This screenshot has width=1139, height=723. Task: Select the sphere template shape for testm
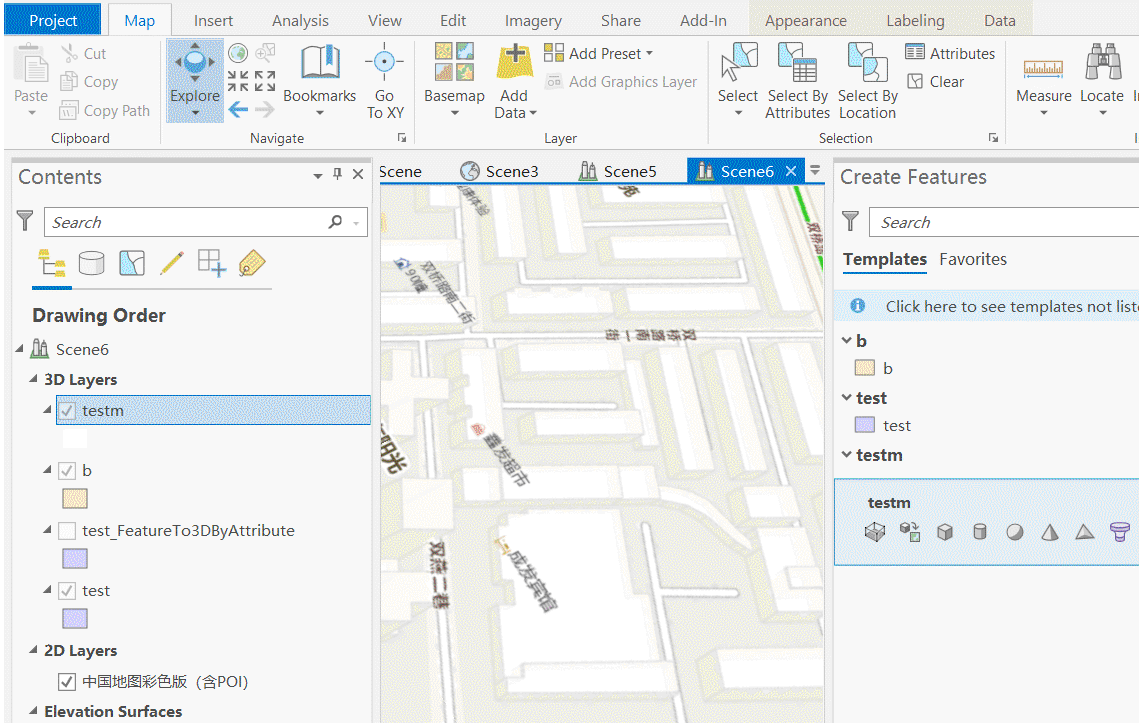[1014, 531]
